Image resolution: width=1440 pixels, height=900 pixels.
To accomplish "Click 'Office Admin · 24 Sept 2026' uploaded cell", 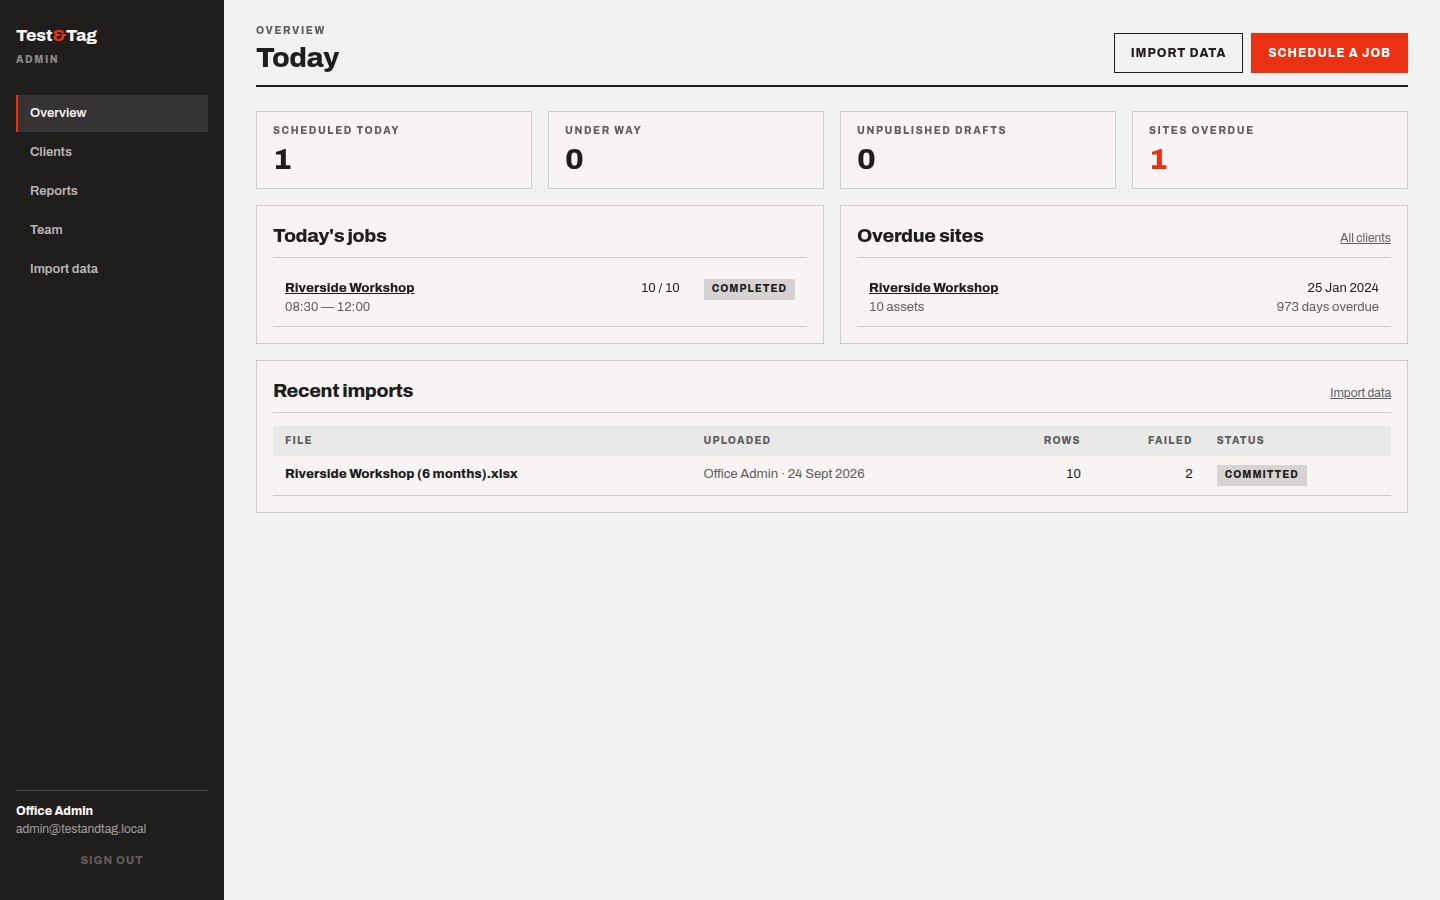I will click(784, 474).
